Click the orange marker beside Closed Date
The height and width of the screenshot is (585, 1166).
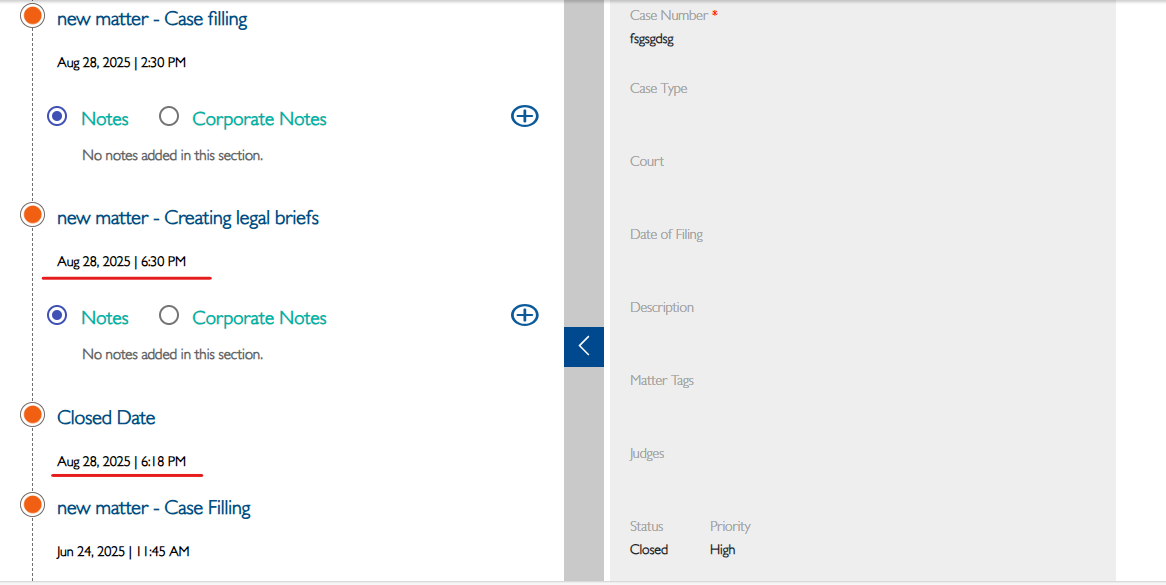tap(32, 415)
